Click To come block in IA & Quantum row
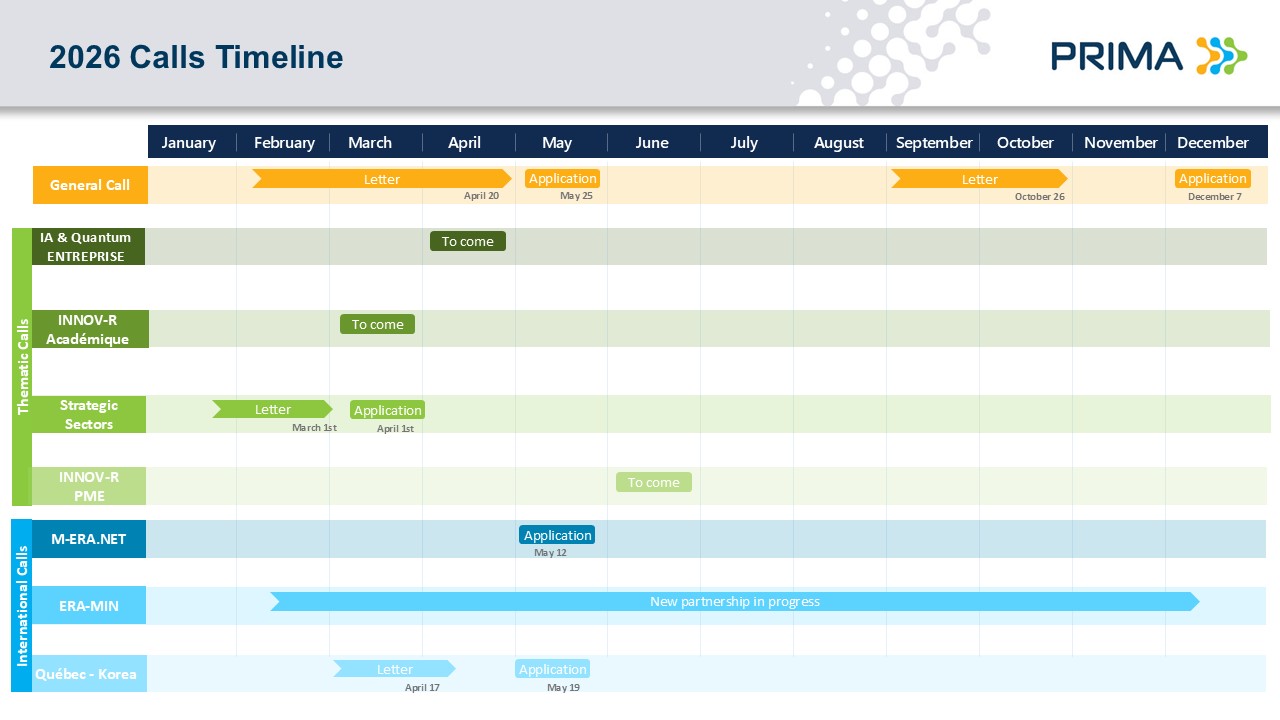 click(x=468, y=241)
